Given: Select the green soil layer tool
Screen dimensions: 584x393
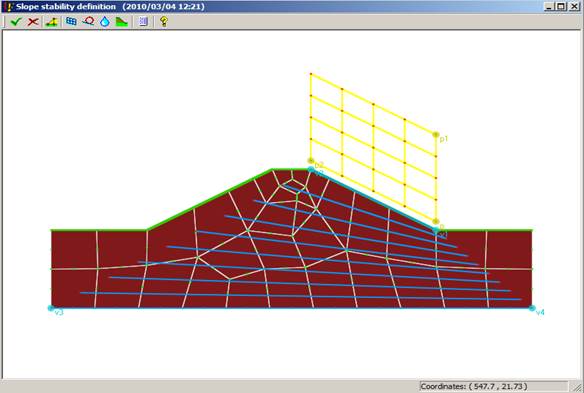Looking at the screenshot, I should [122, 22].
